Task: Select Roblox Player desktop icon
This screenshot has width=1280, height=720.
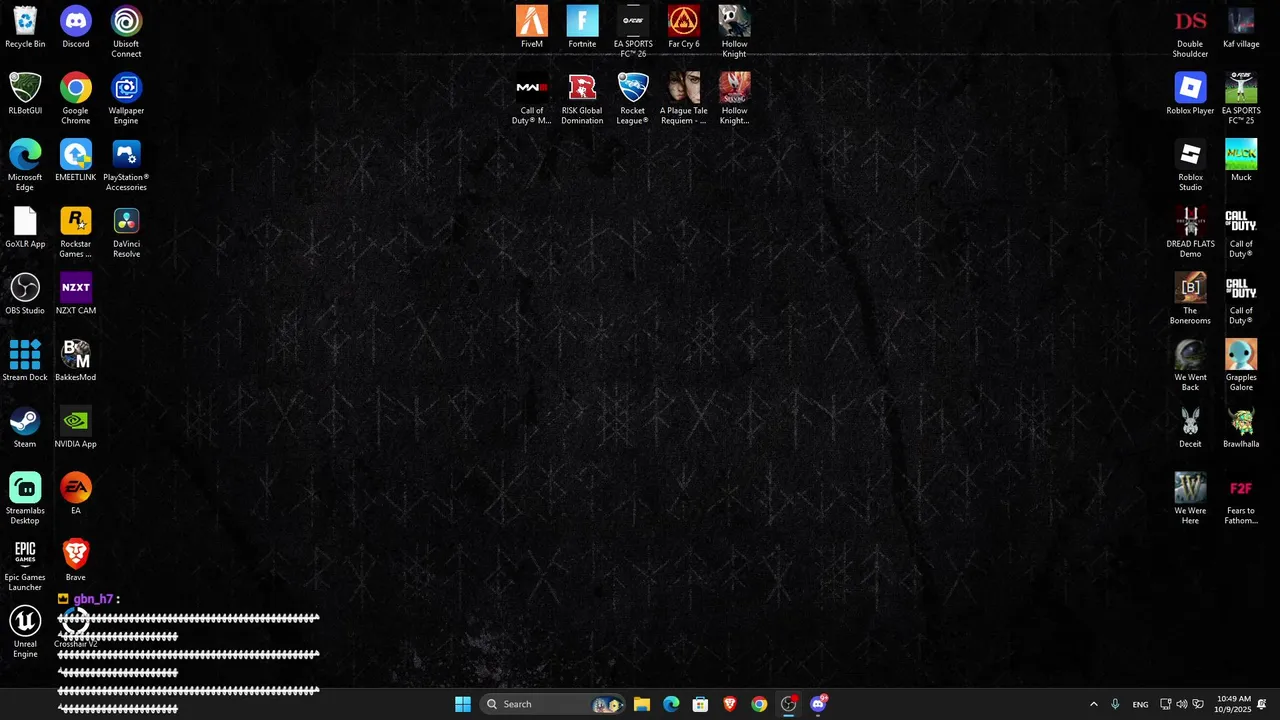Action: point(1190,94)
